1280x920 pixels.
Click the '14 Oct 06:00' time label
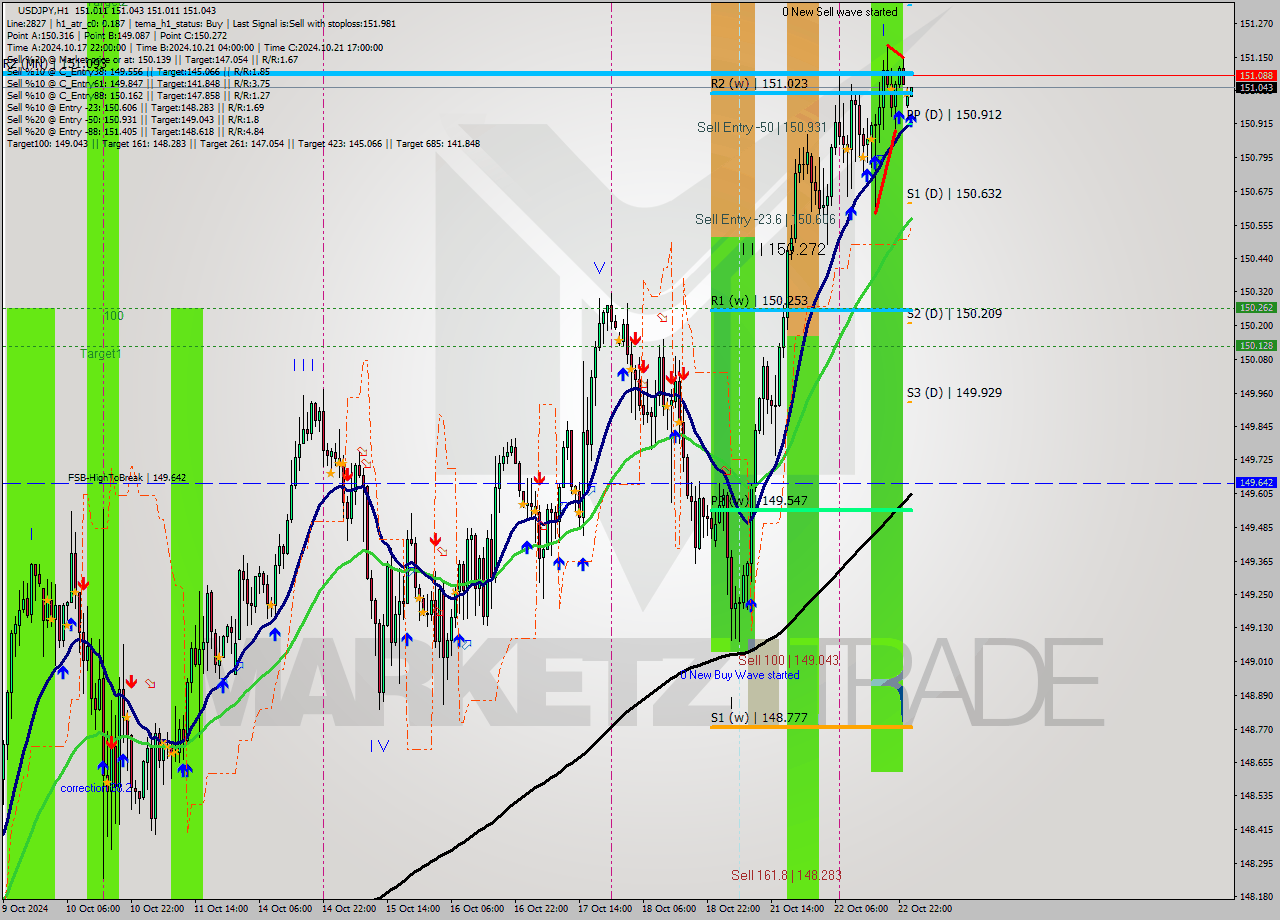click(284, 909)
